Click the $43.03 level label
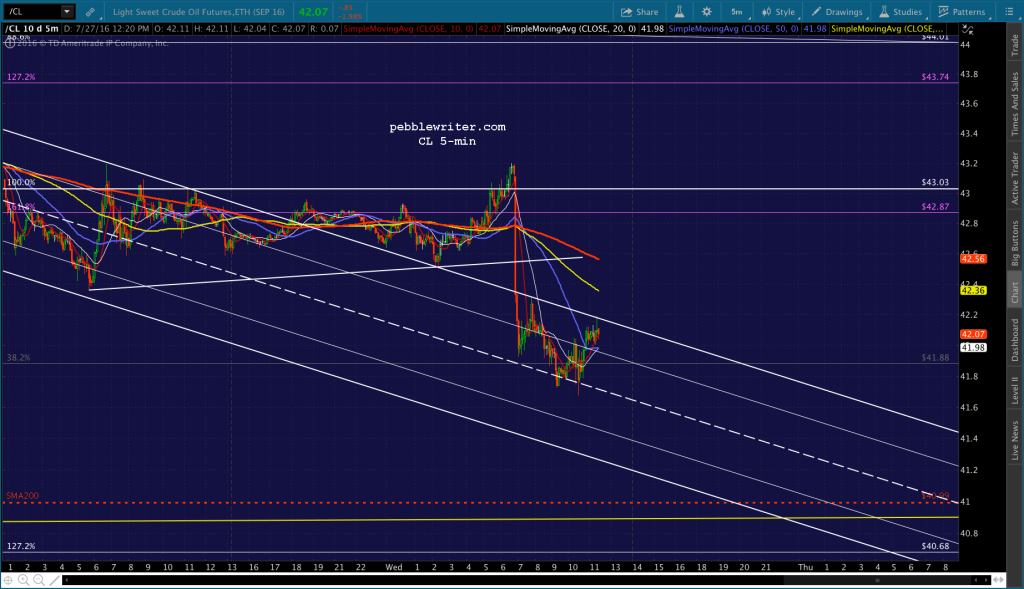1024x589 pixels. coord(935,182)
